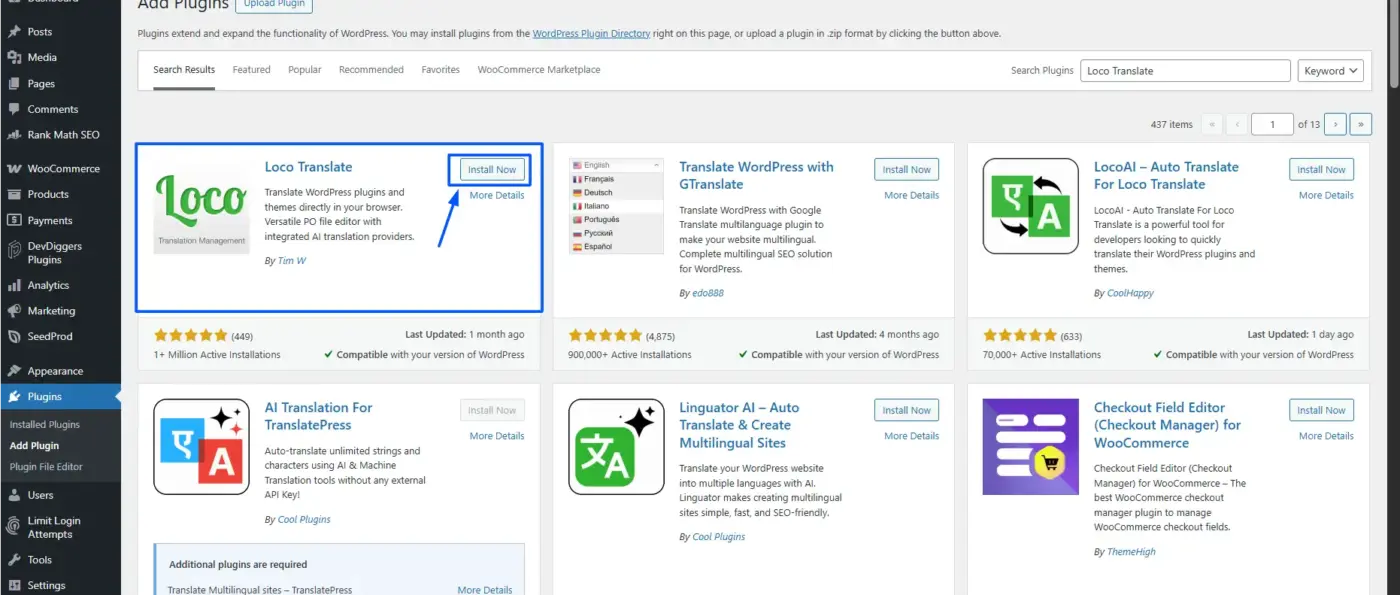This screenshot has height=595, width=1400.
Task: Focus the Search Plugins input field
Action: click(x=1186, y=71)
